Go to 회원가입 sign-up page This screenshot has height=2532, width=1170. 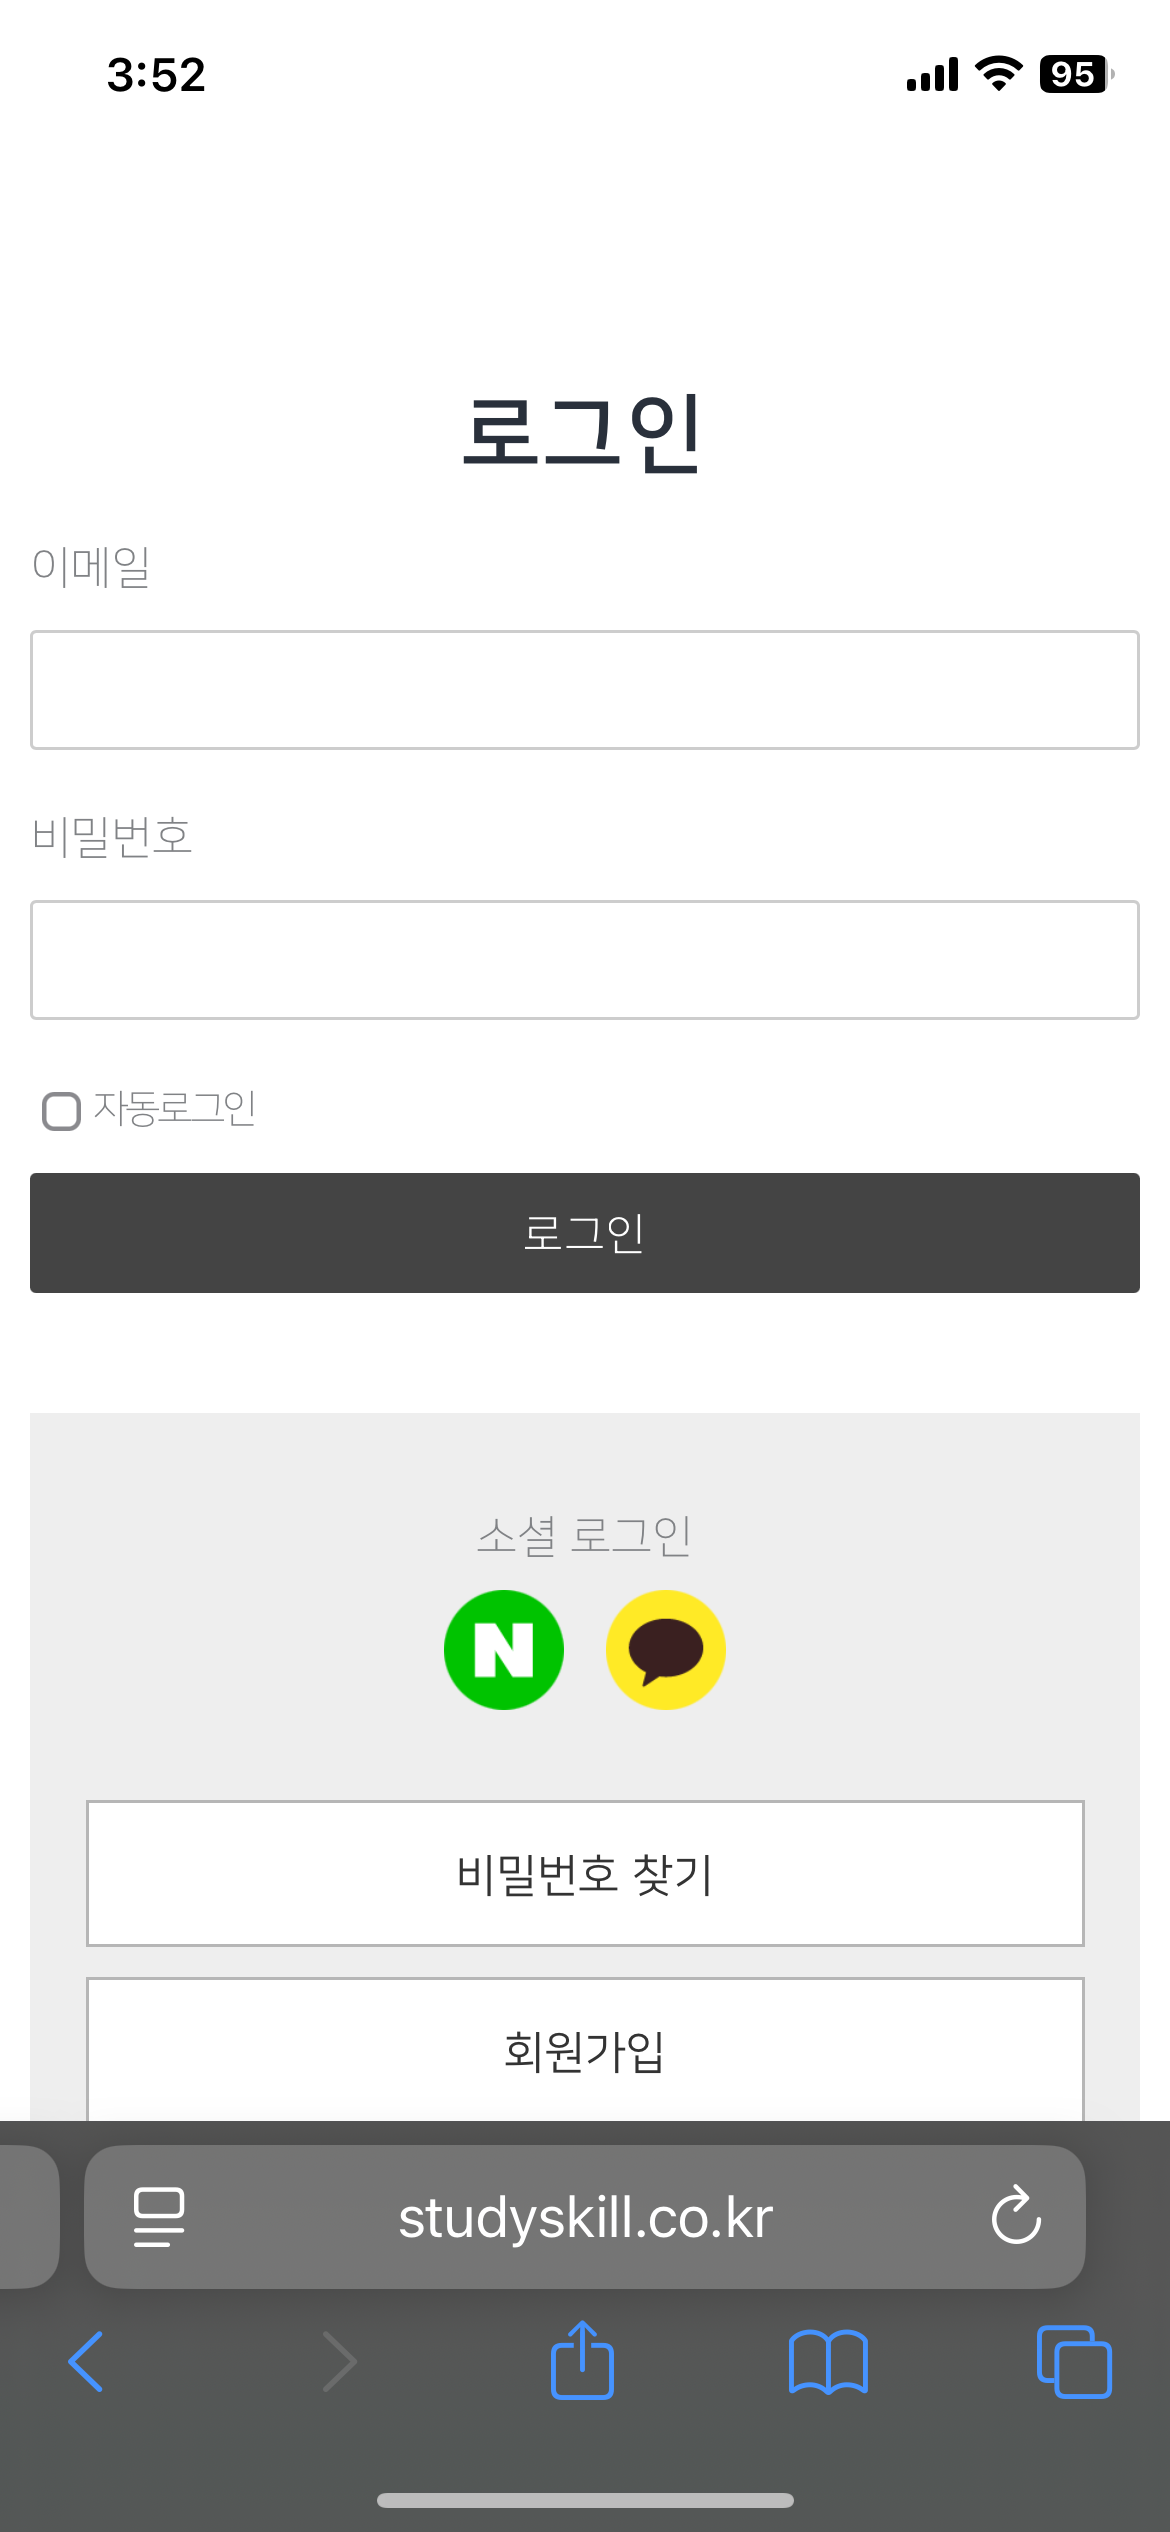click(585, 2050)
